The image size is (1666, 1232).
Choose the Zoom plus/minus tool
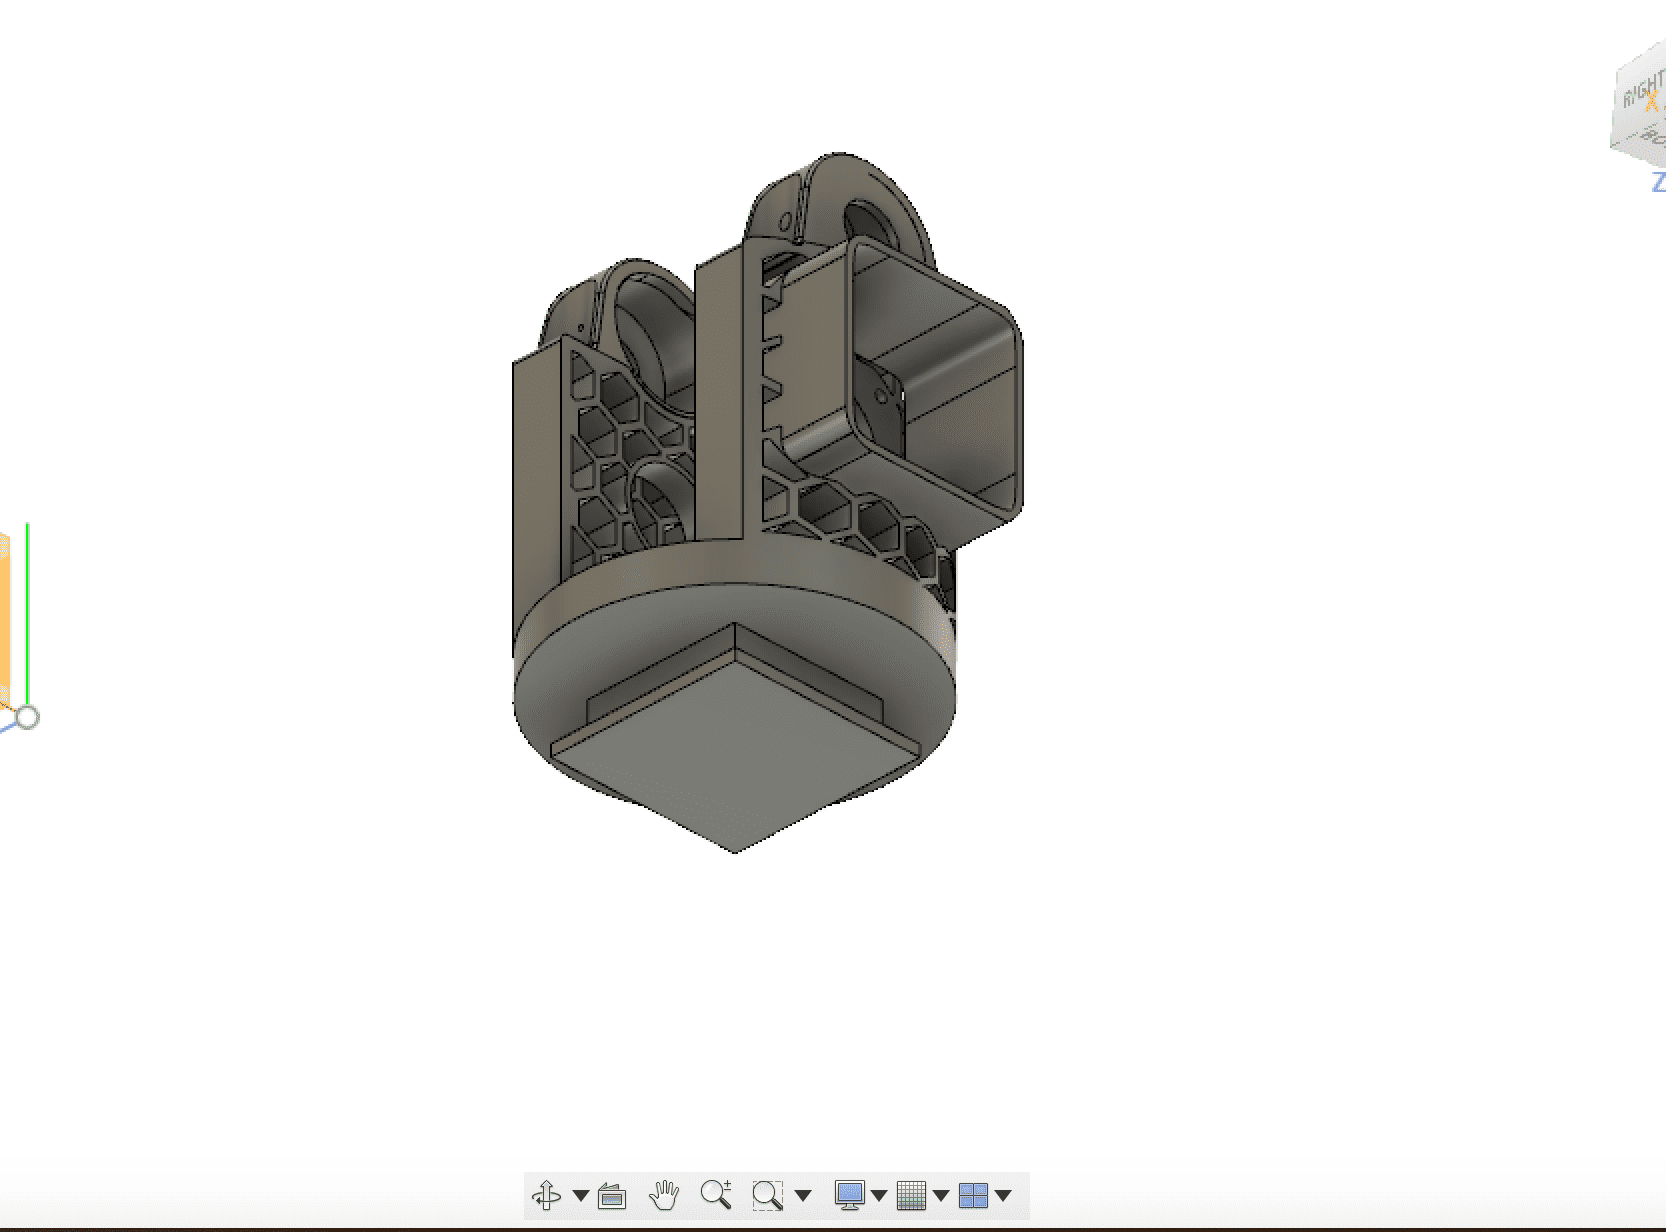point(716,1195)
